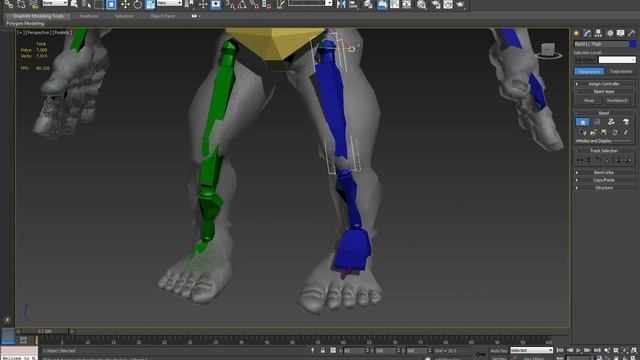Open the Utilities hammer panel tab
Image resolution: width=640 pixels, height=360 pixels.
pos(631,33)
